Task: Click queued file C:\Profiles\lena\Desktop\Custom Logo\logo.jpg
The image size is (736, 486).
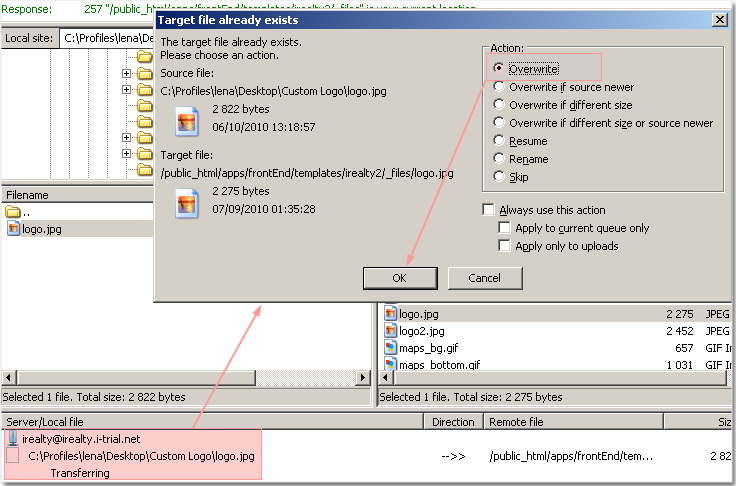Action: point(141,456)
